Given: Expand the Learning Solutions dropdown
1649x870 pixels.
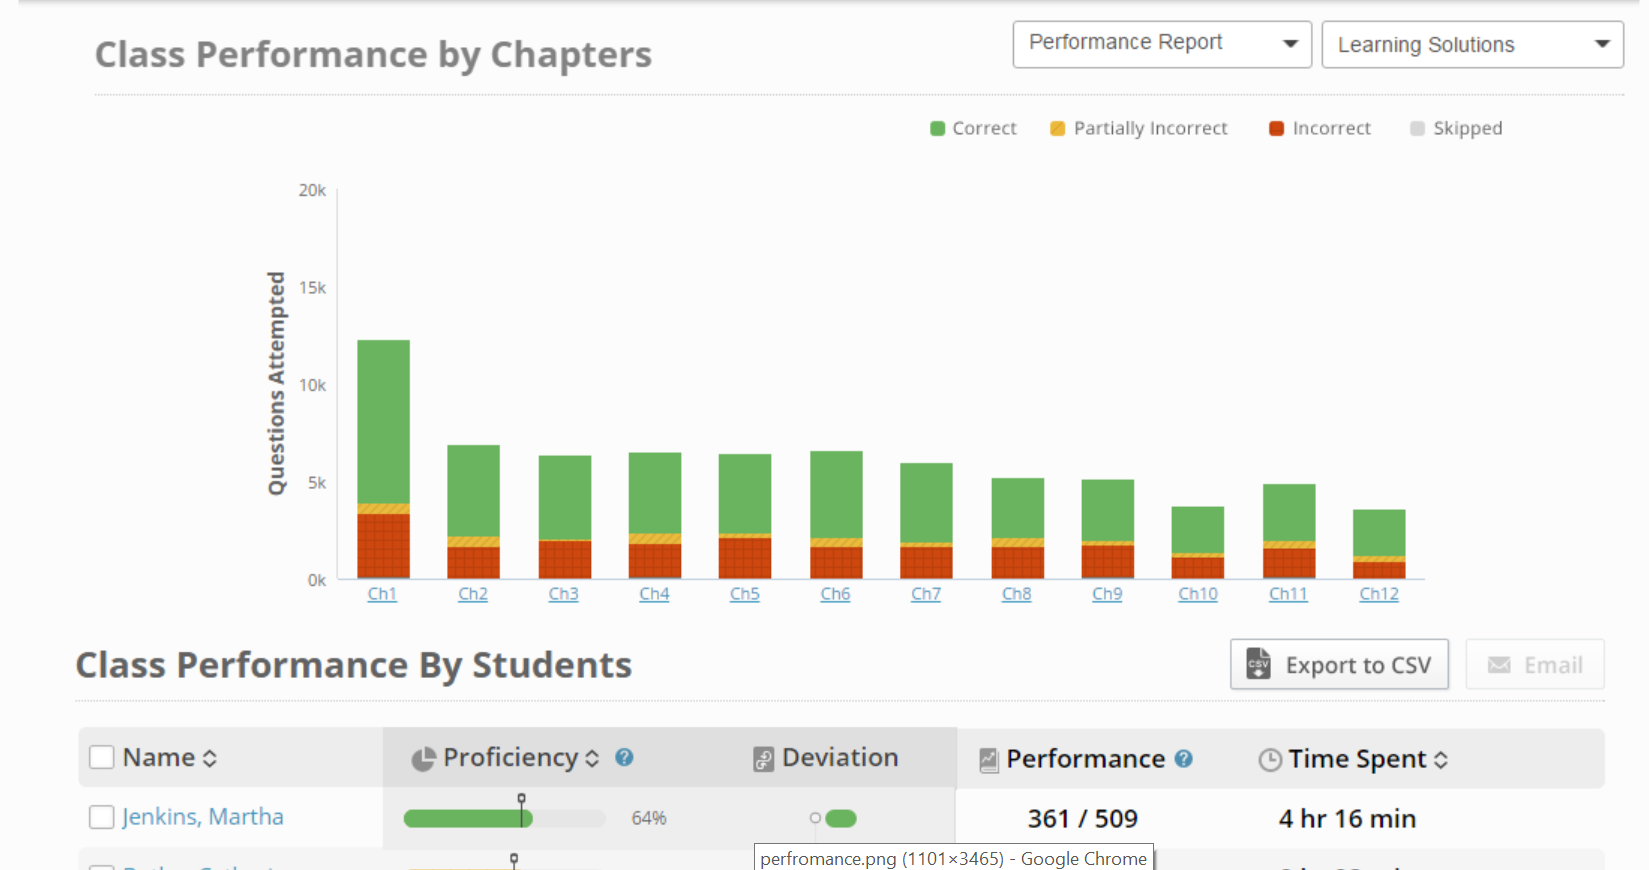Looking at the screenshot, I should tap(1471, 45).
